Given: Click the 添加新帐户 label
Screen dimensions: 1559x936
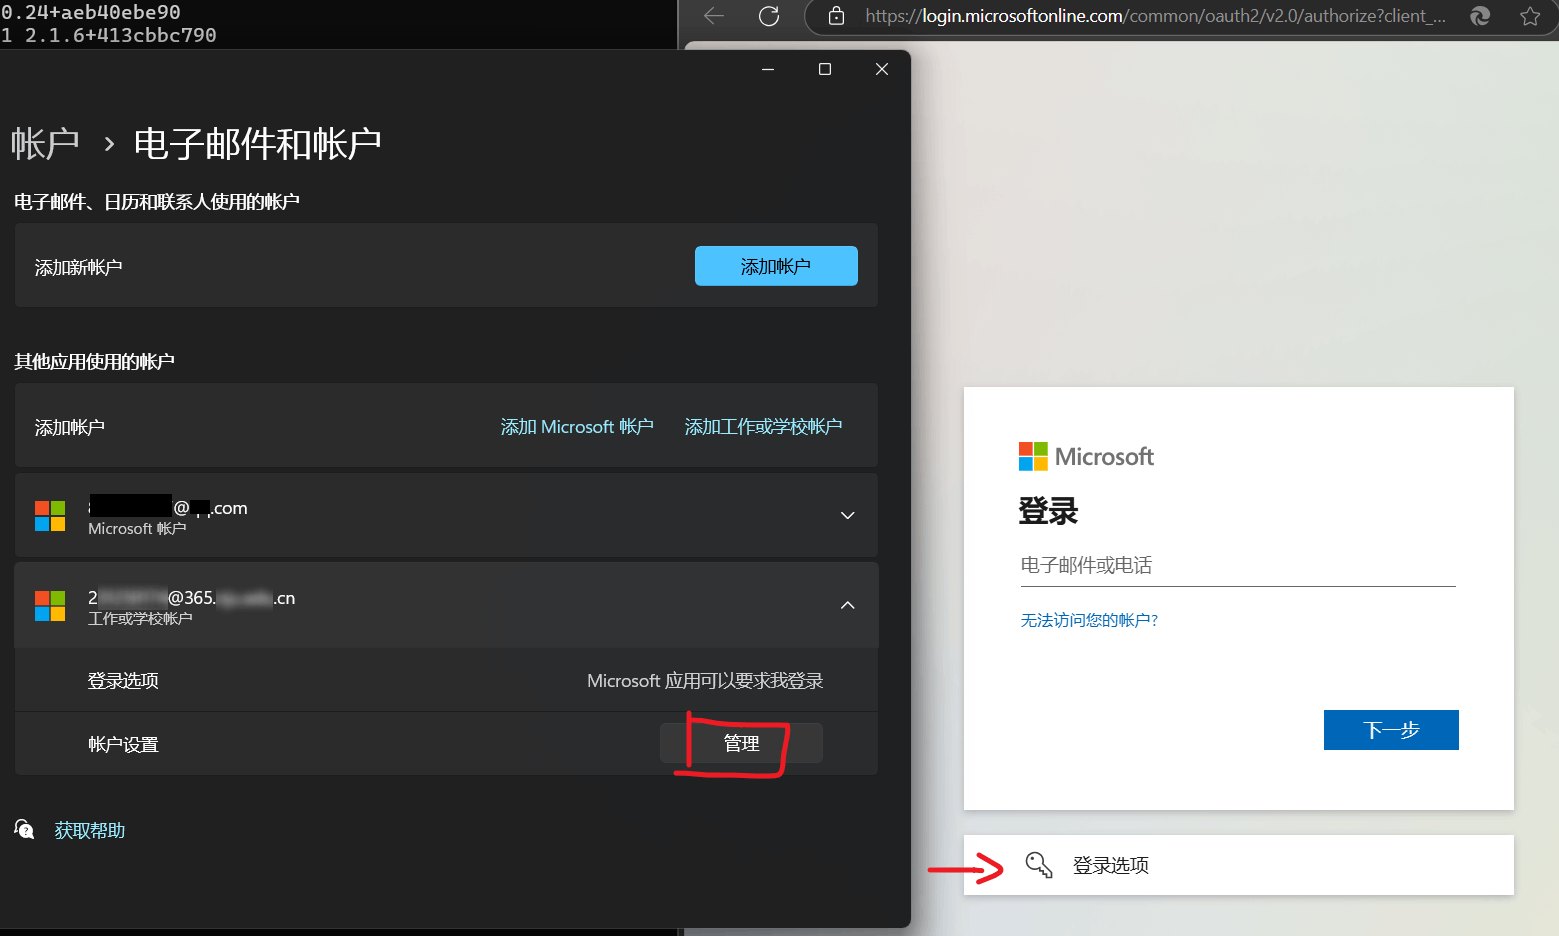Looking at the screenshot, I should pos(79,267).
